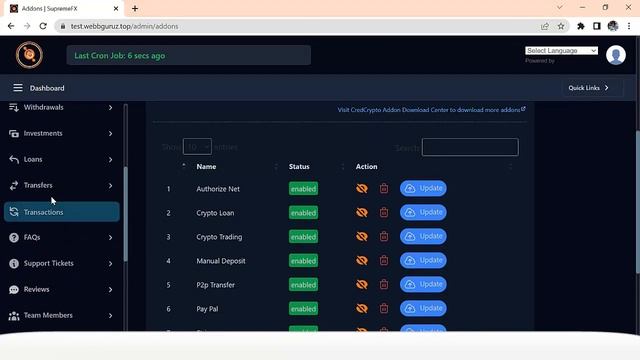The width and height of the screenshot is (640, 360).
Task: Delete the P2p Transfer addon
Action: point(384,284)
